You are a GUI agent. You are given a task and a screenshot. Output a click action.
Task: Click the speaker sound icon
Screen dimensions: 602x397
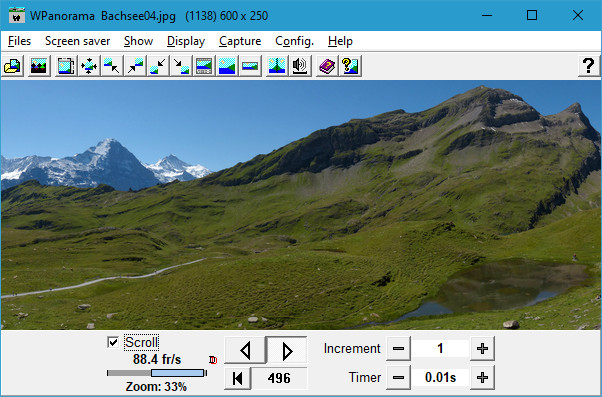(x=300, y=66)
